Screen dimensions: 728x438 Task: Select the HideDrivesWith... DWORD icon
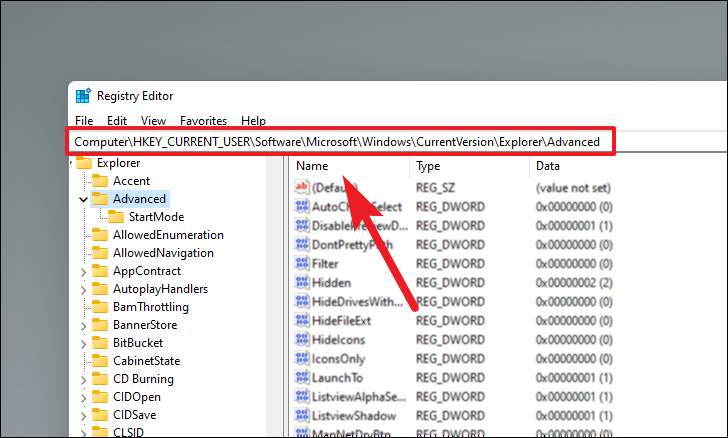[302, 302]
